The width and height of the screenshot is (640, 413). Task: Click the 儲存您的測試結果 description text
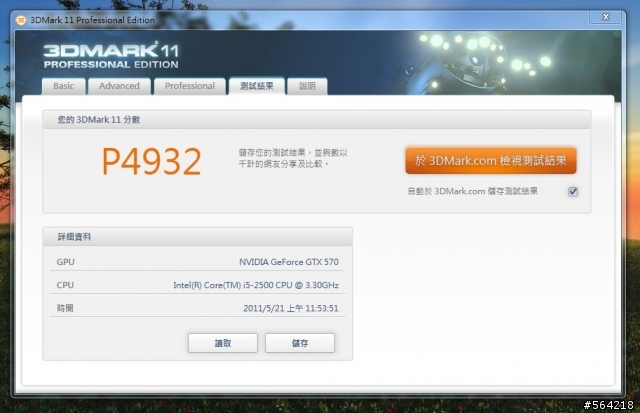[x=293, y=158]
